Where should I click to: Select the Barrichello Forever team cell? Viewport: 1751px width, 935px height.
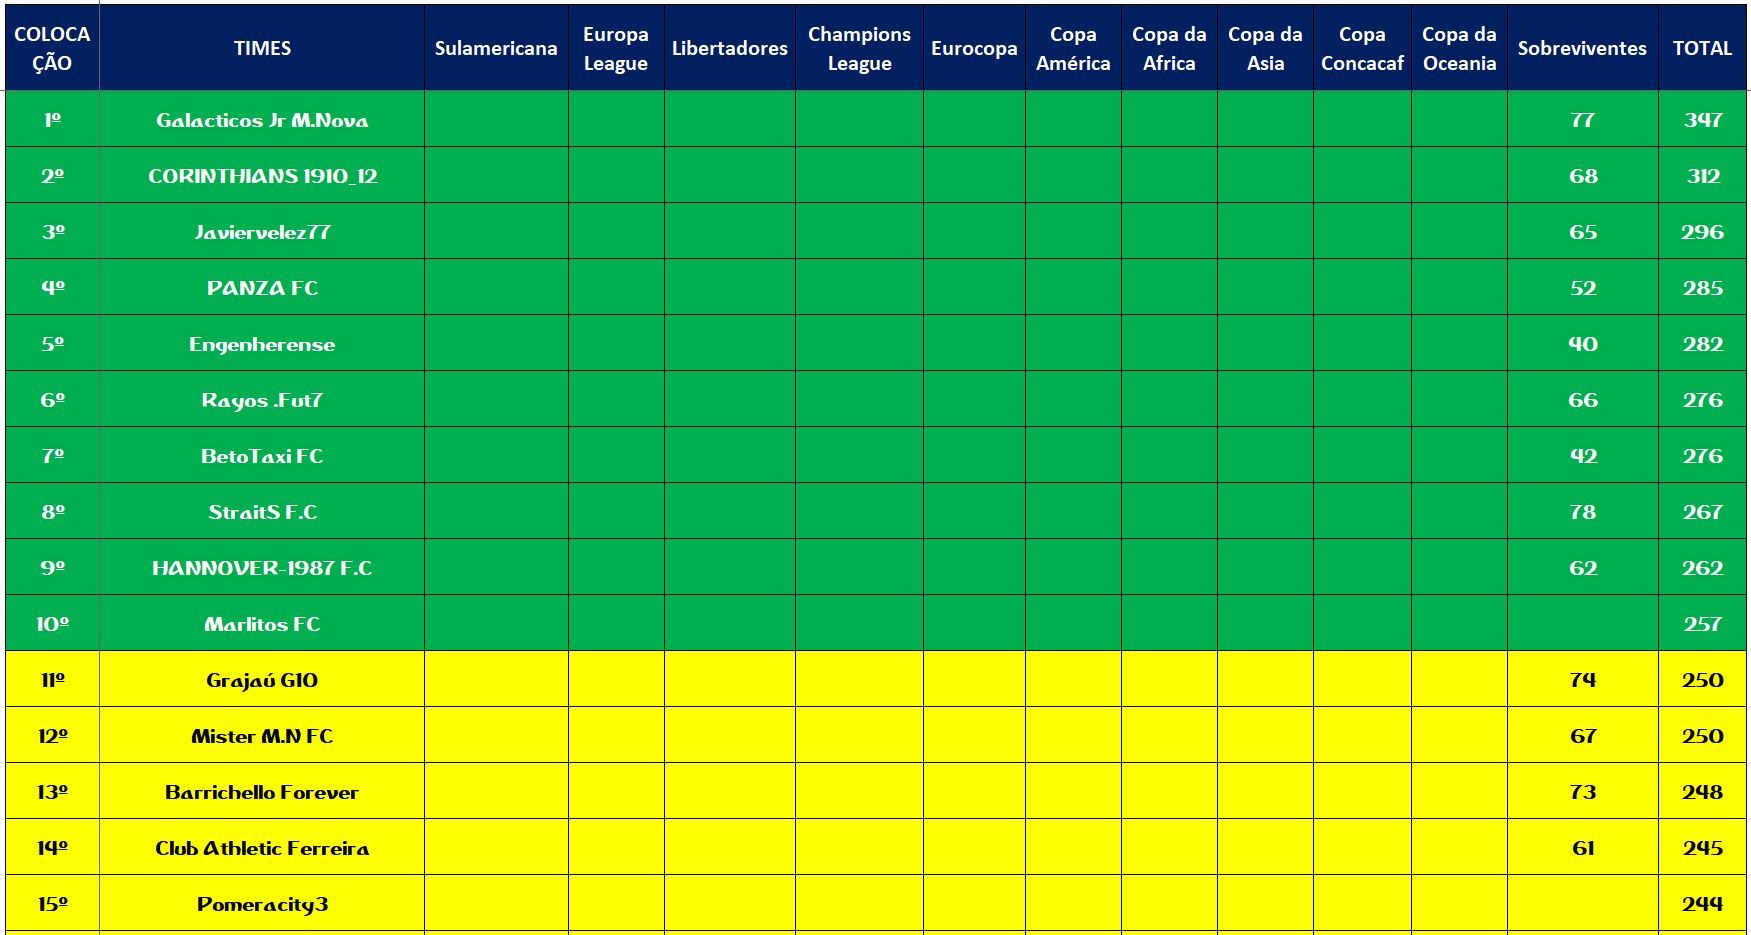coord(262,792)
